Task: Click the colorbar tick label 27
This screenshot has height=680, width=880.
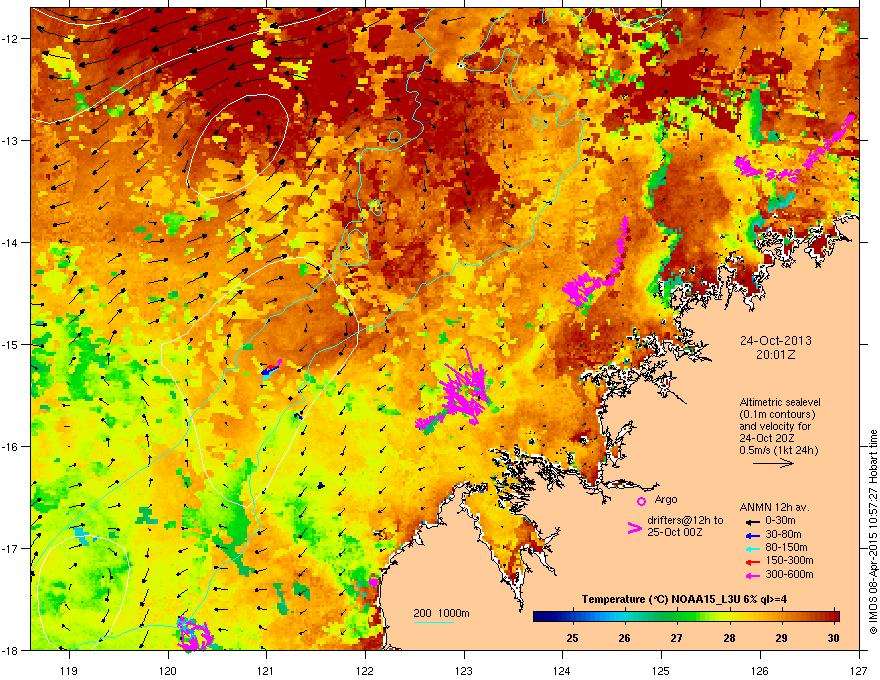Action: (676, 638)
